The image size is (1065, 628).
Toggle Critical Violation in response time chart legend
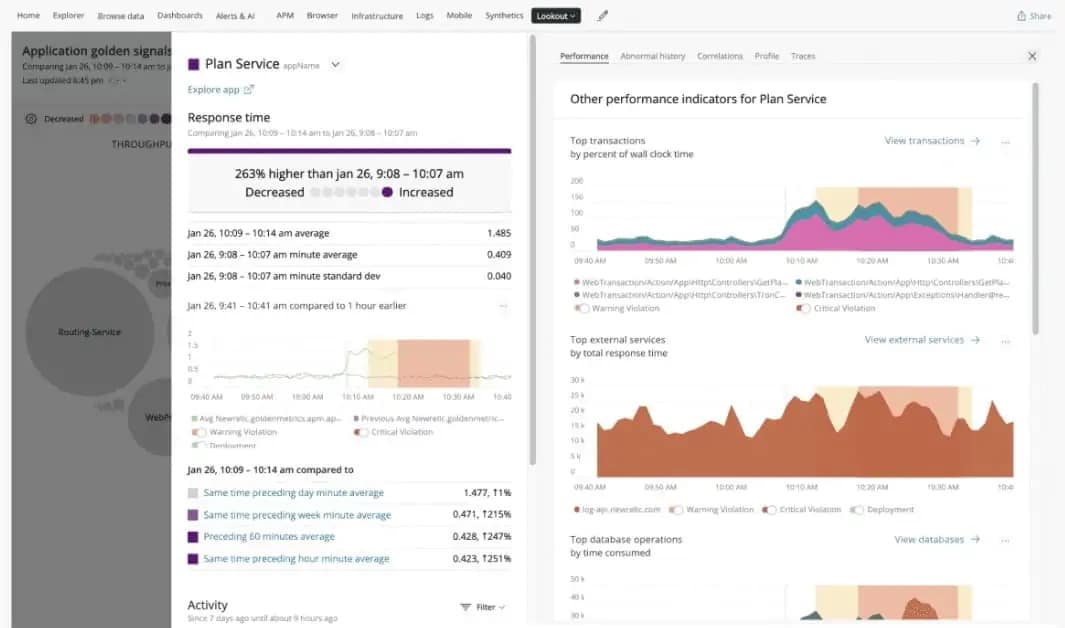point(361,432)
